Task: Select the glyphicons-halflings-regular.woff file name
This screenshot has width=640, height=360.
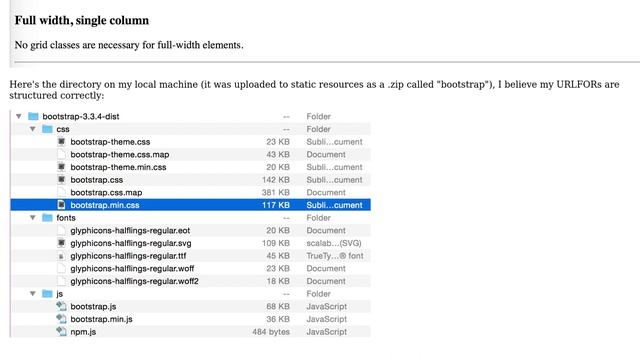Action: pos(132,269)
